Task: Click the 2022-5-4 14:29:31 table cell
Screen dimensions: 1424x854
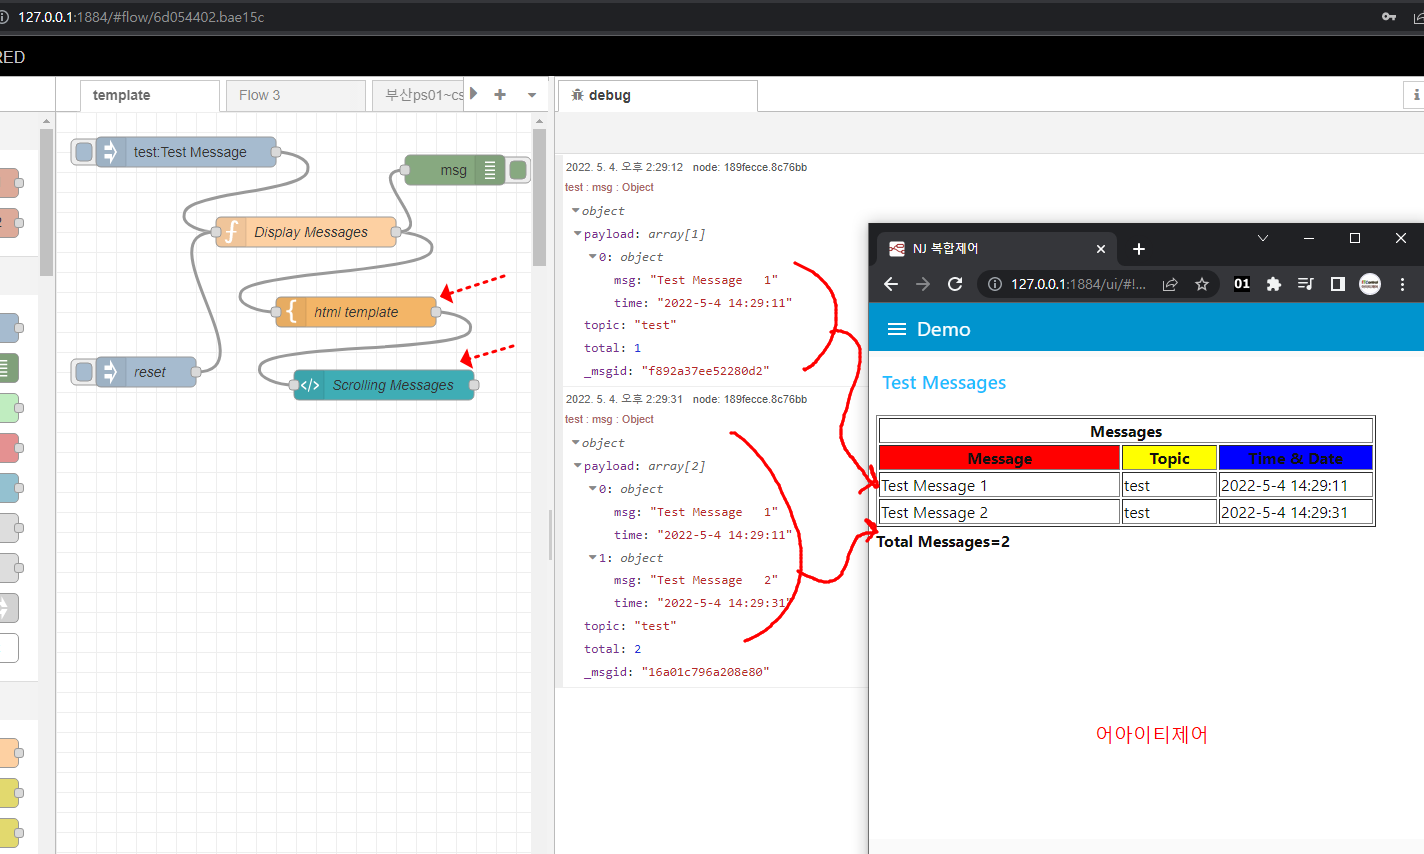Action: coord(1296,512)
